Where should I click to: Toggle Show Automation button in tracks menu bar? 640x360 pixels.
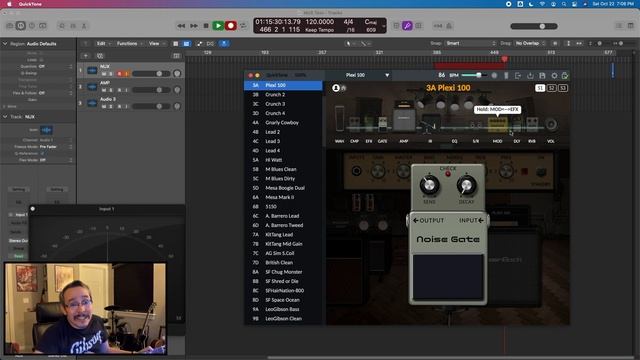(199, 43)
